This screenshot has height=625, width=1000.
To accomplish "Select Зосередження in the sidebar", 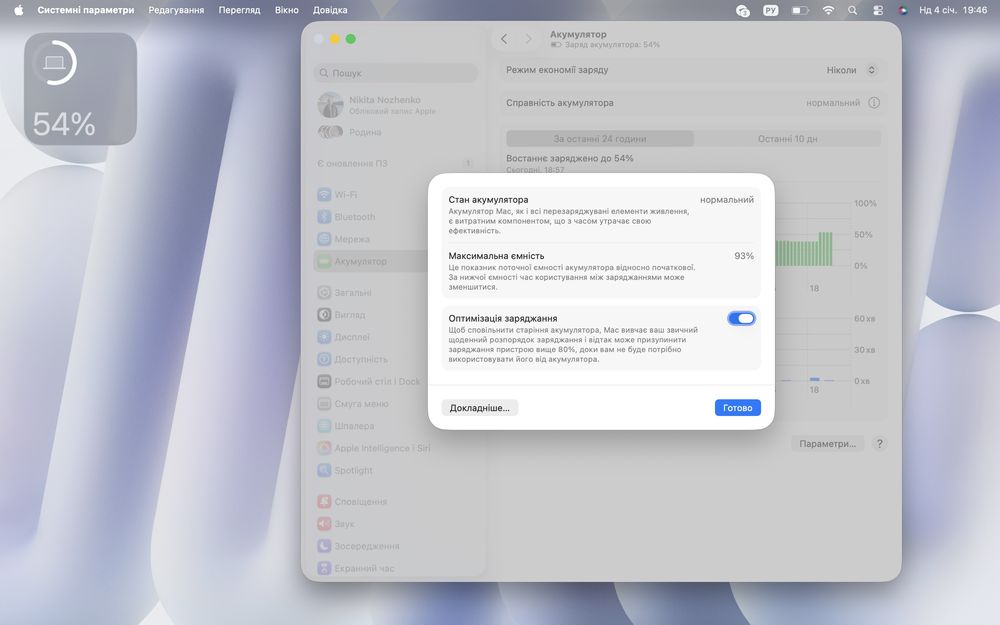I will coord(395,546).
